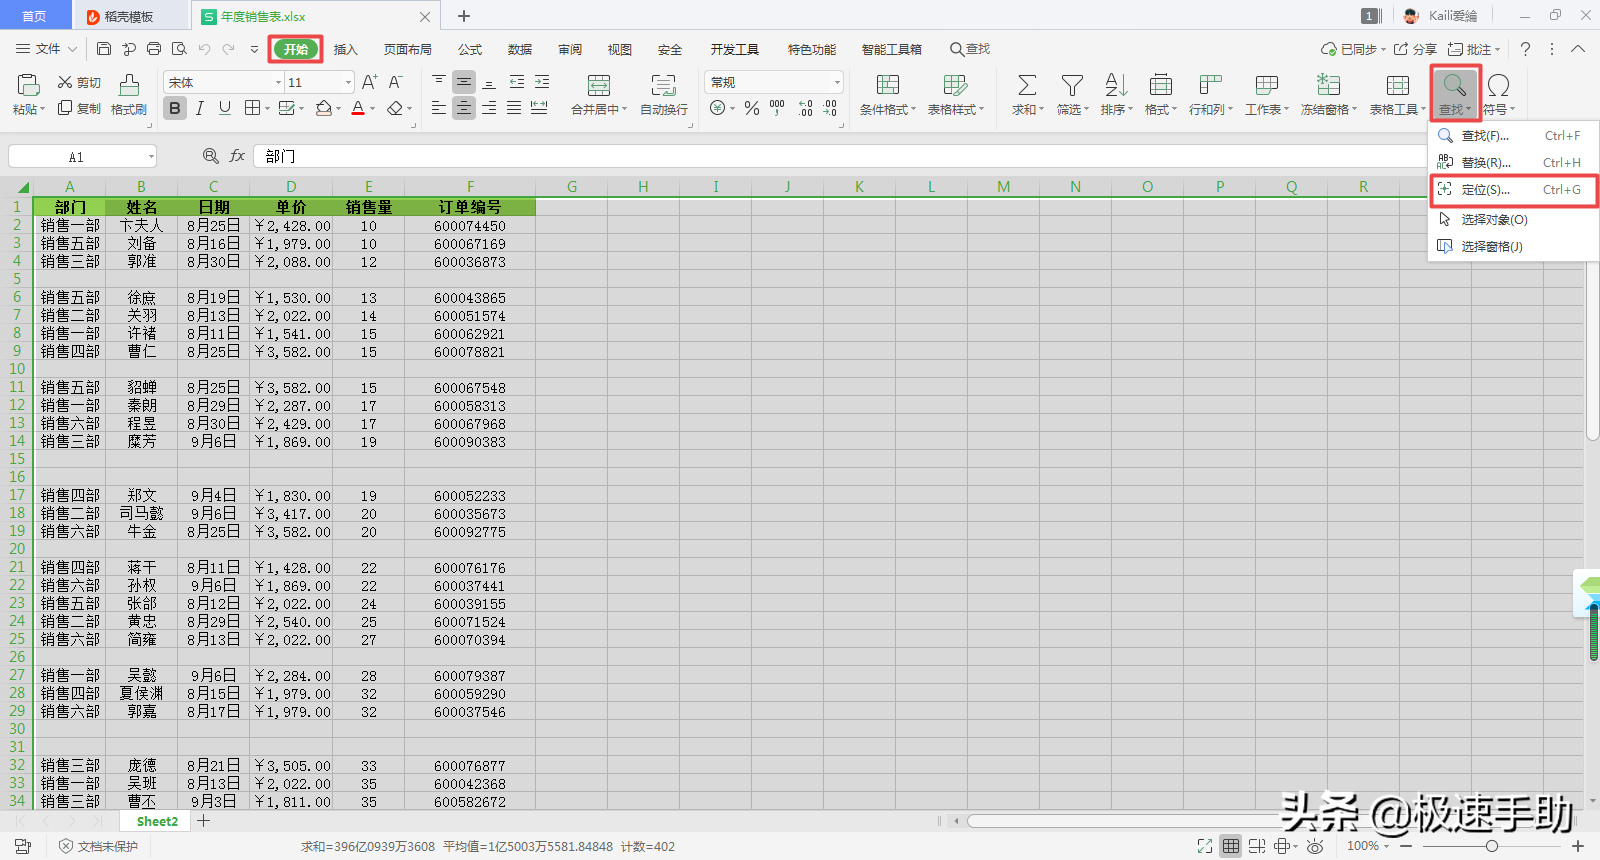Open a new document tab with plus
1600x860 pixels.
point(464,16)
